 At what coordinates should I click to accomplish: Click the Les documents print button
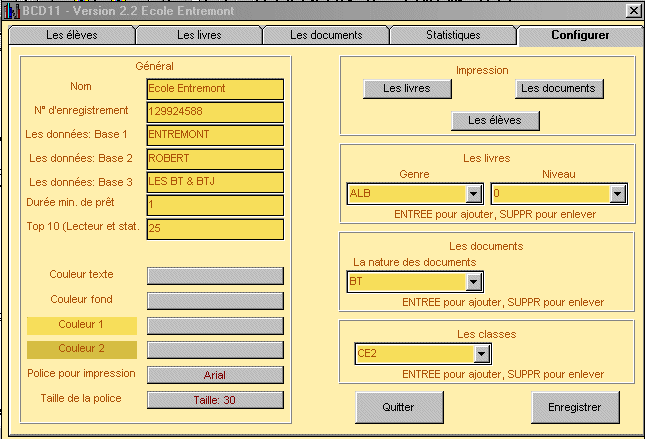[558, 89]
